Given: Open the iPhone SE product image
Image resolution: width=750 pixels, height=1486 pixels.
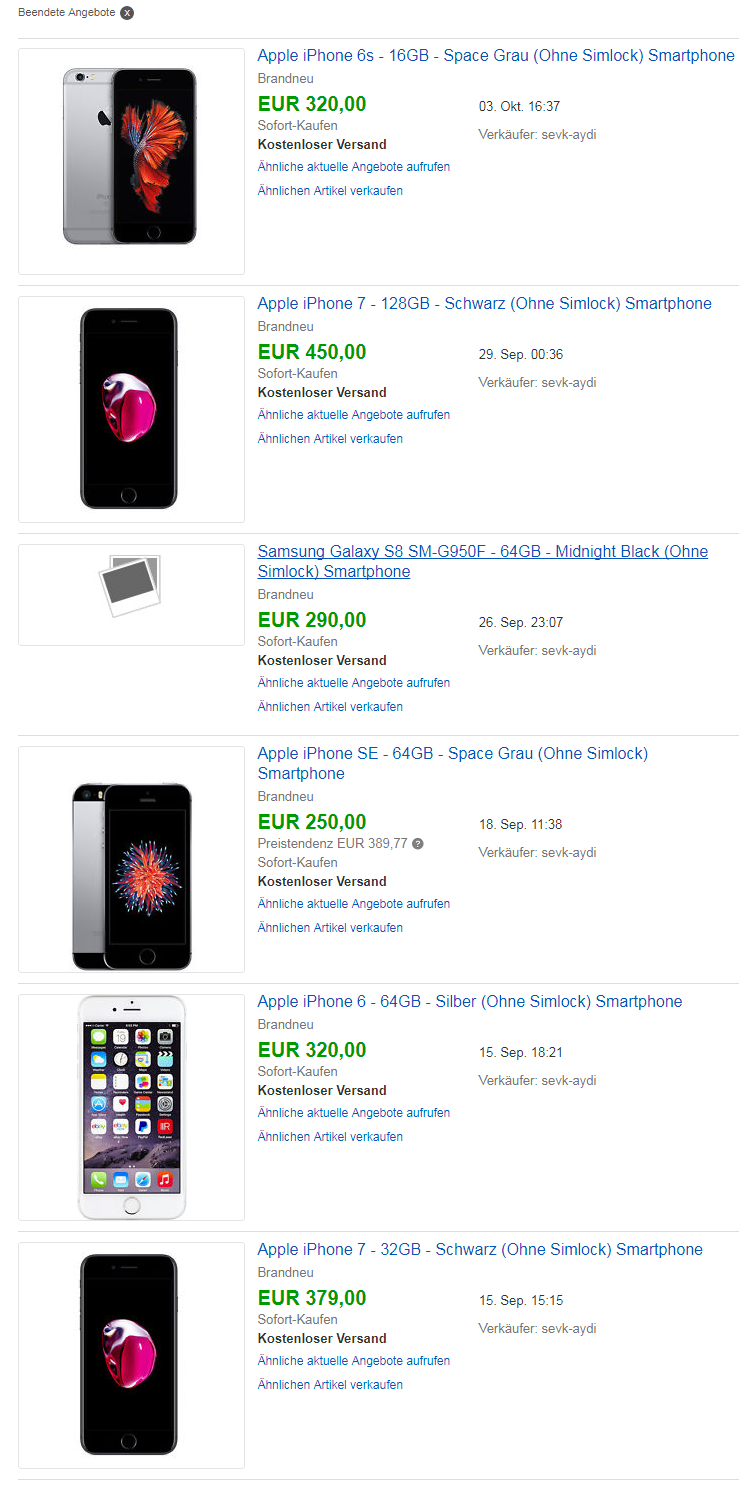Looking at the screenshot, I should pyautogui.click(x=130, y=858).
